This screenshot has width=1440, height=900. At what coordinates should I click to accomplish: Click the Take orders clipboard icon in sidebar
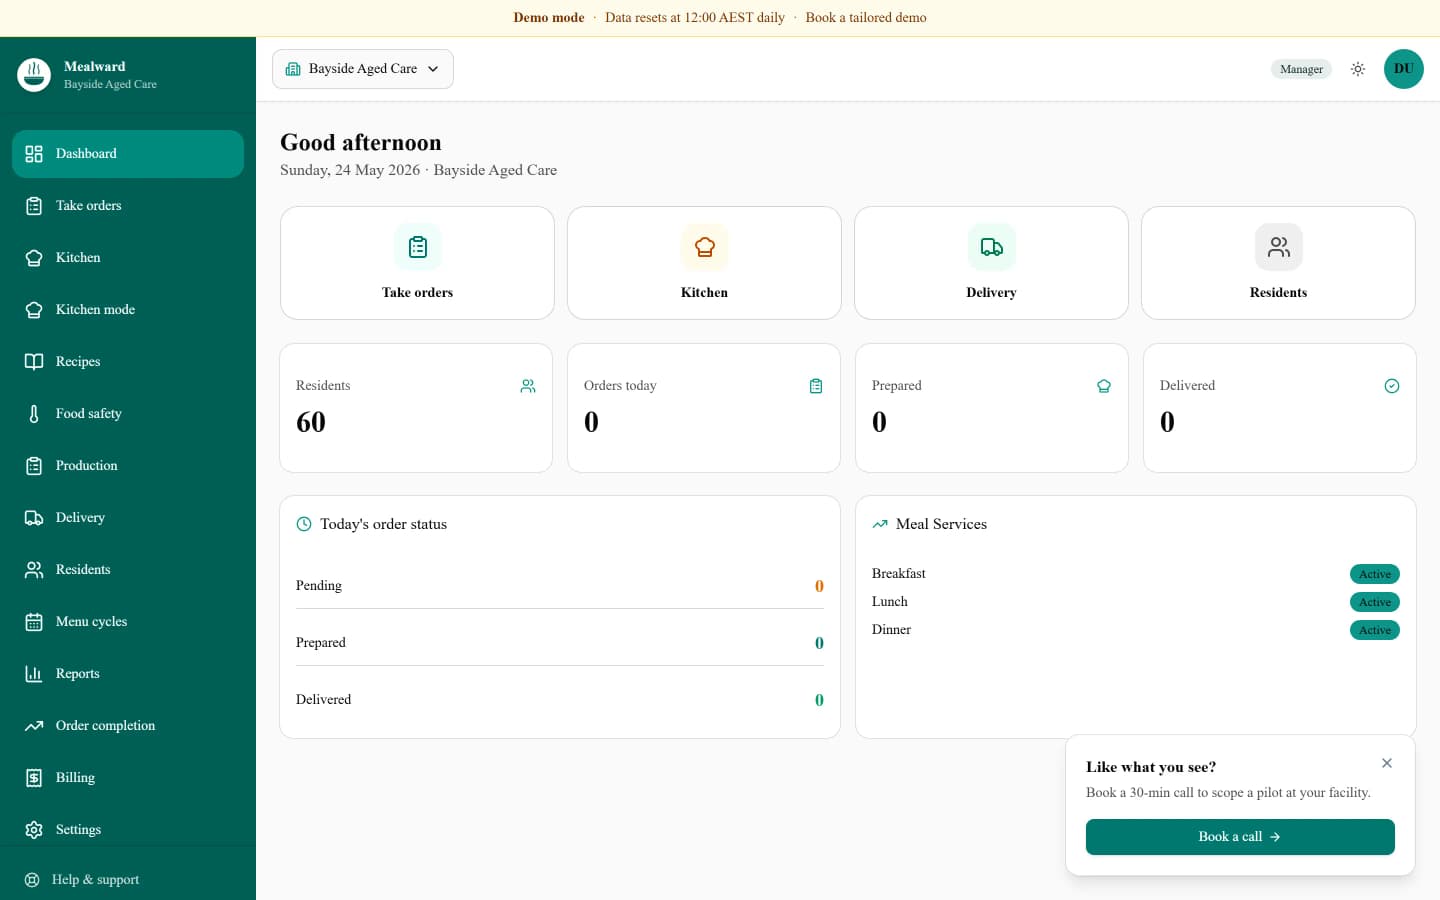click(x=34, y=206)
